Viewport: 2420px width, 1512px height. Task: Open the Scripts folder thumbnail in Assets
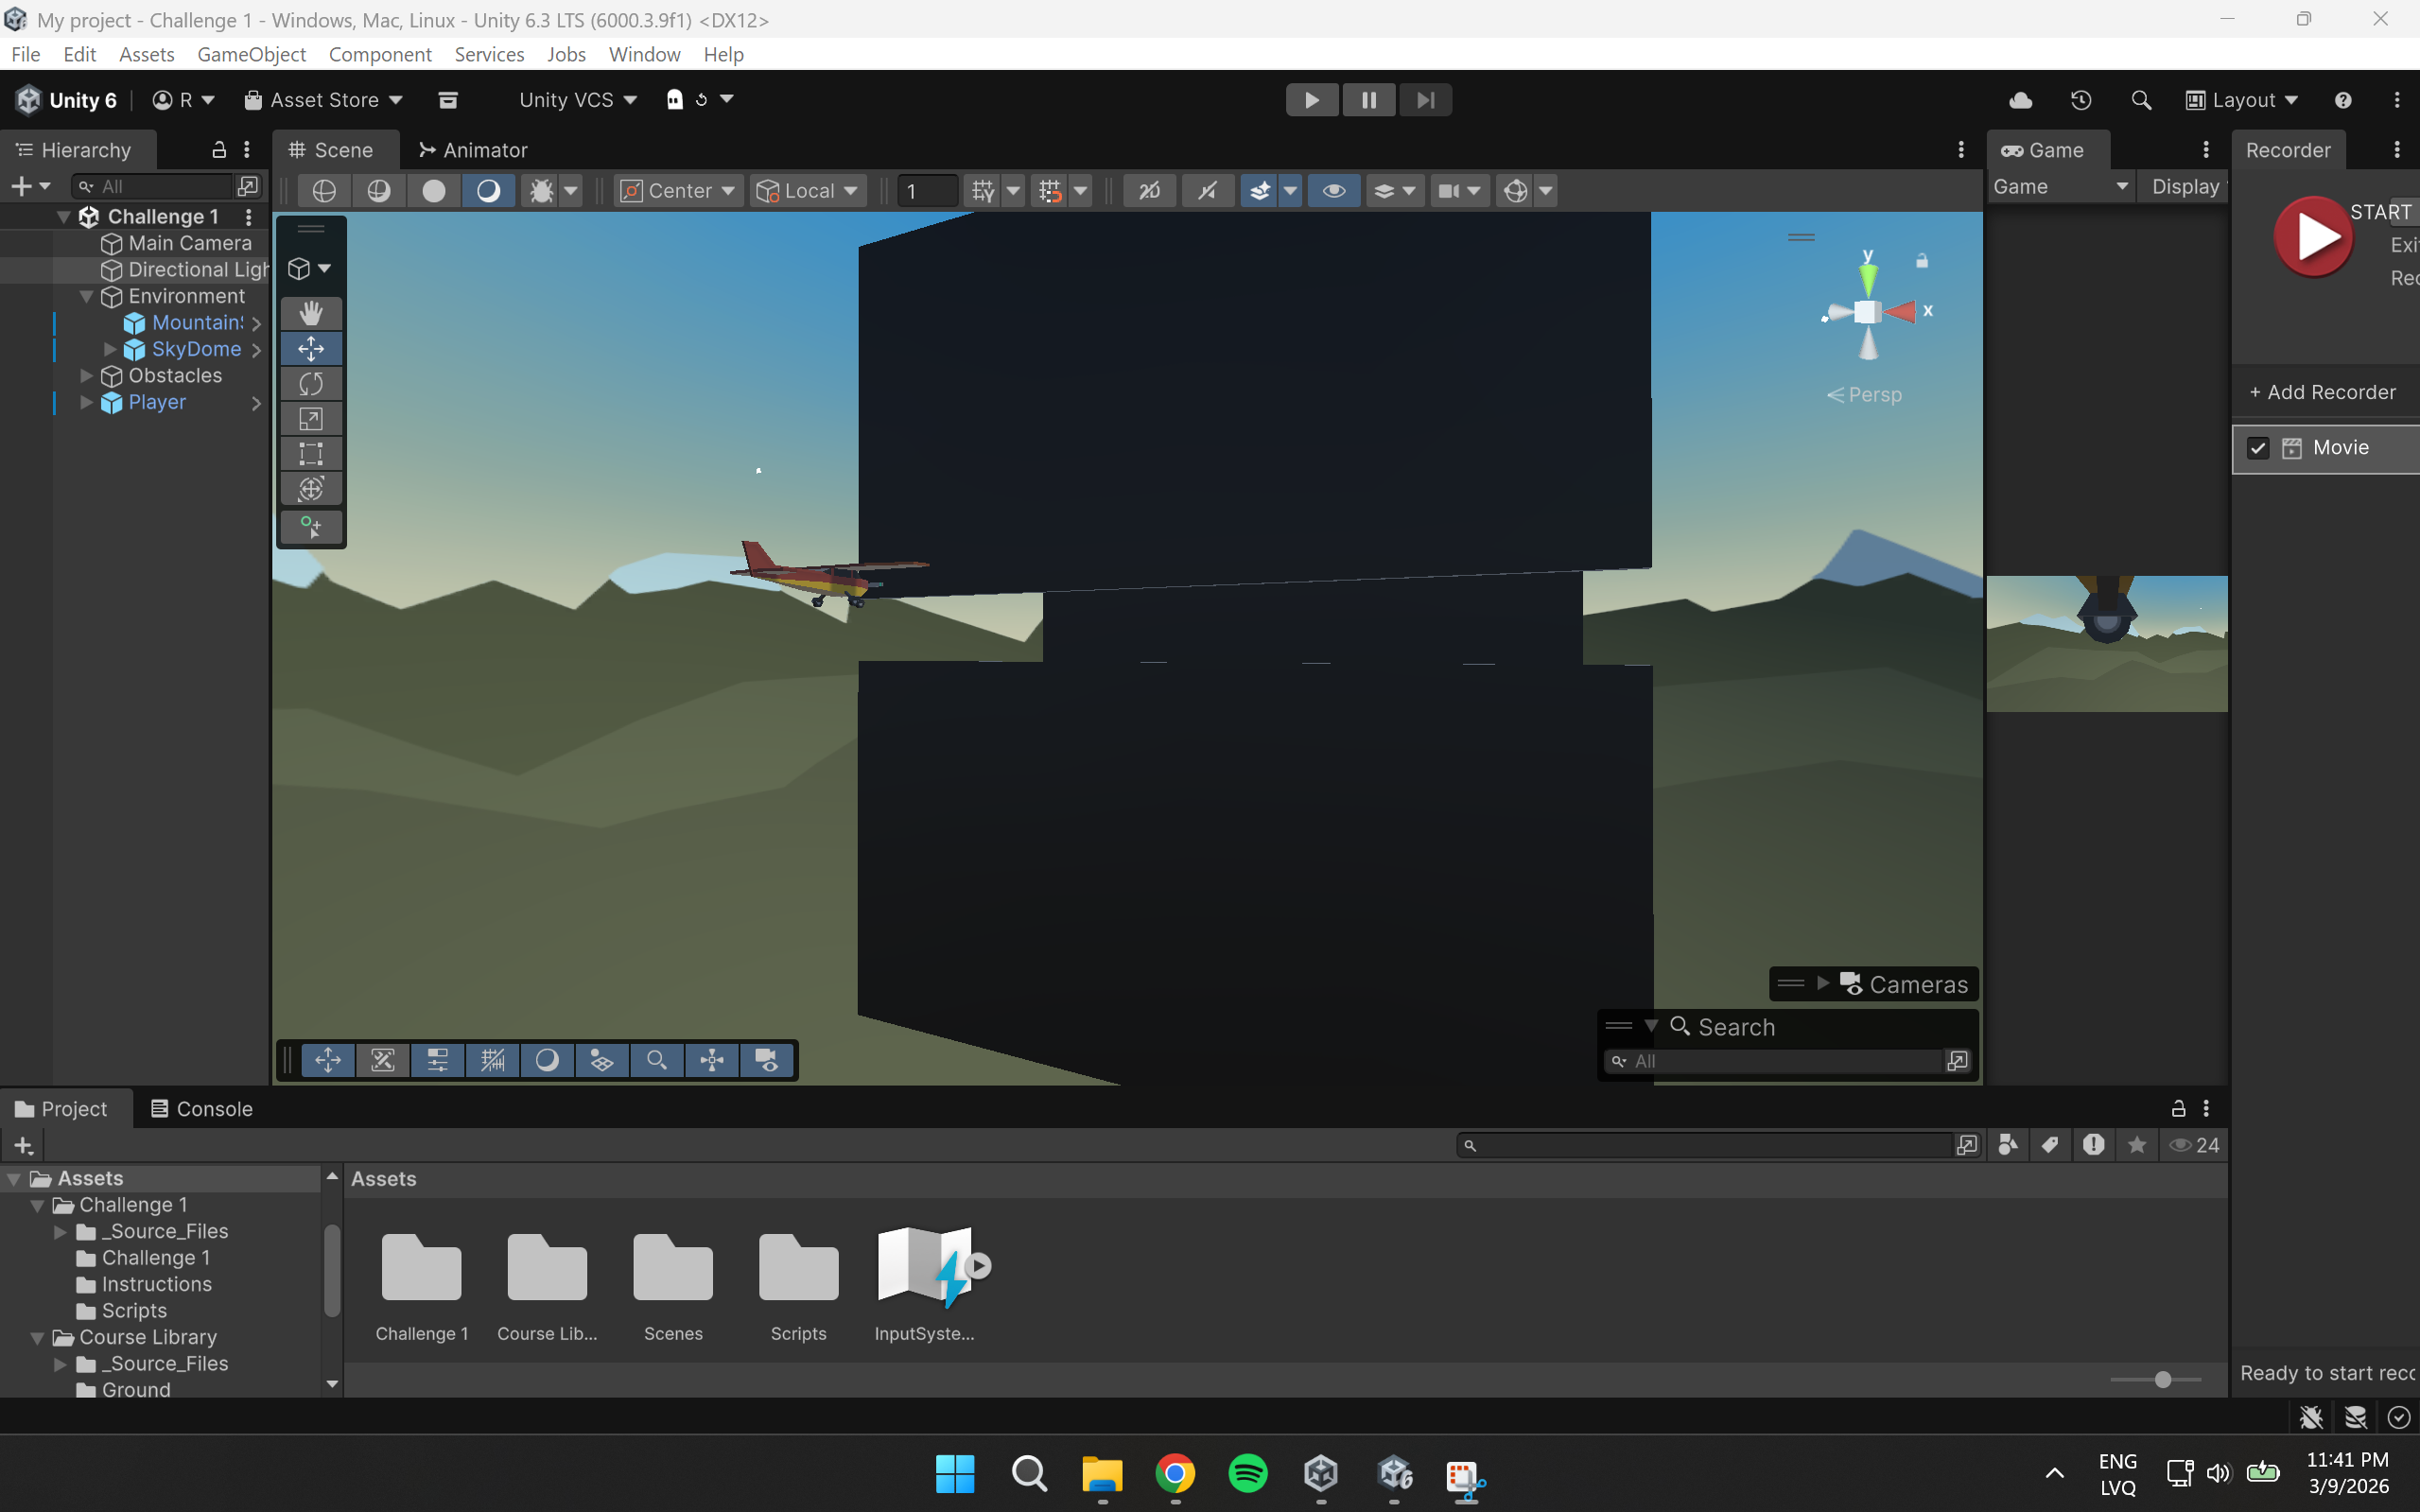pos(798,1267)
